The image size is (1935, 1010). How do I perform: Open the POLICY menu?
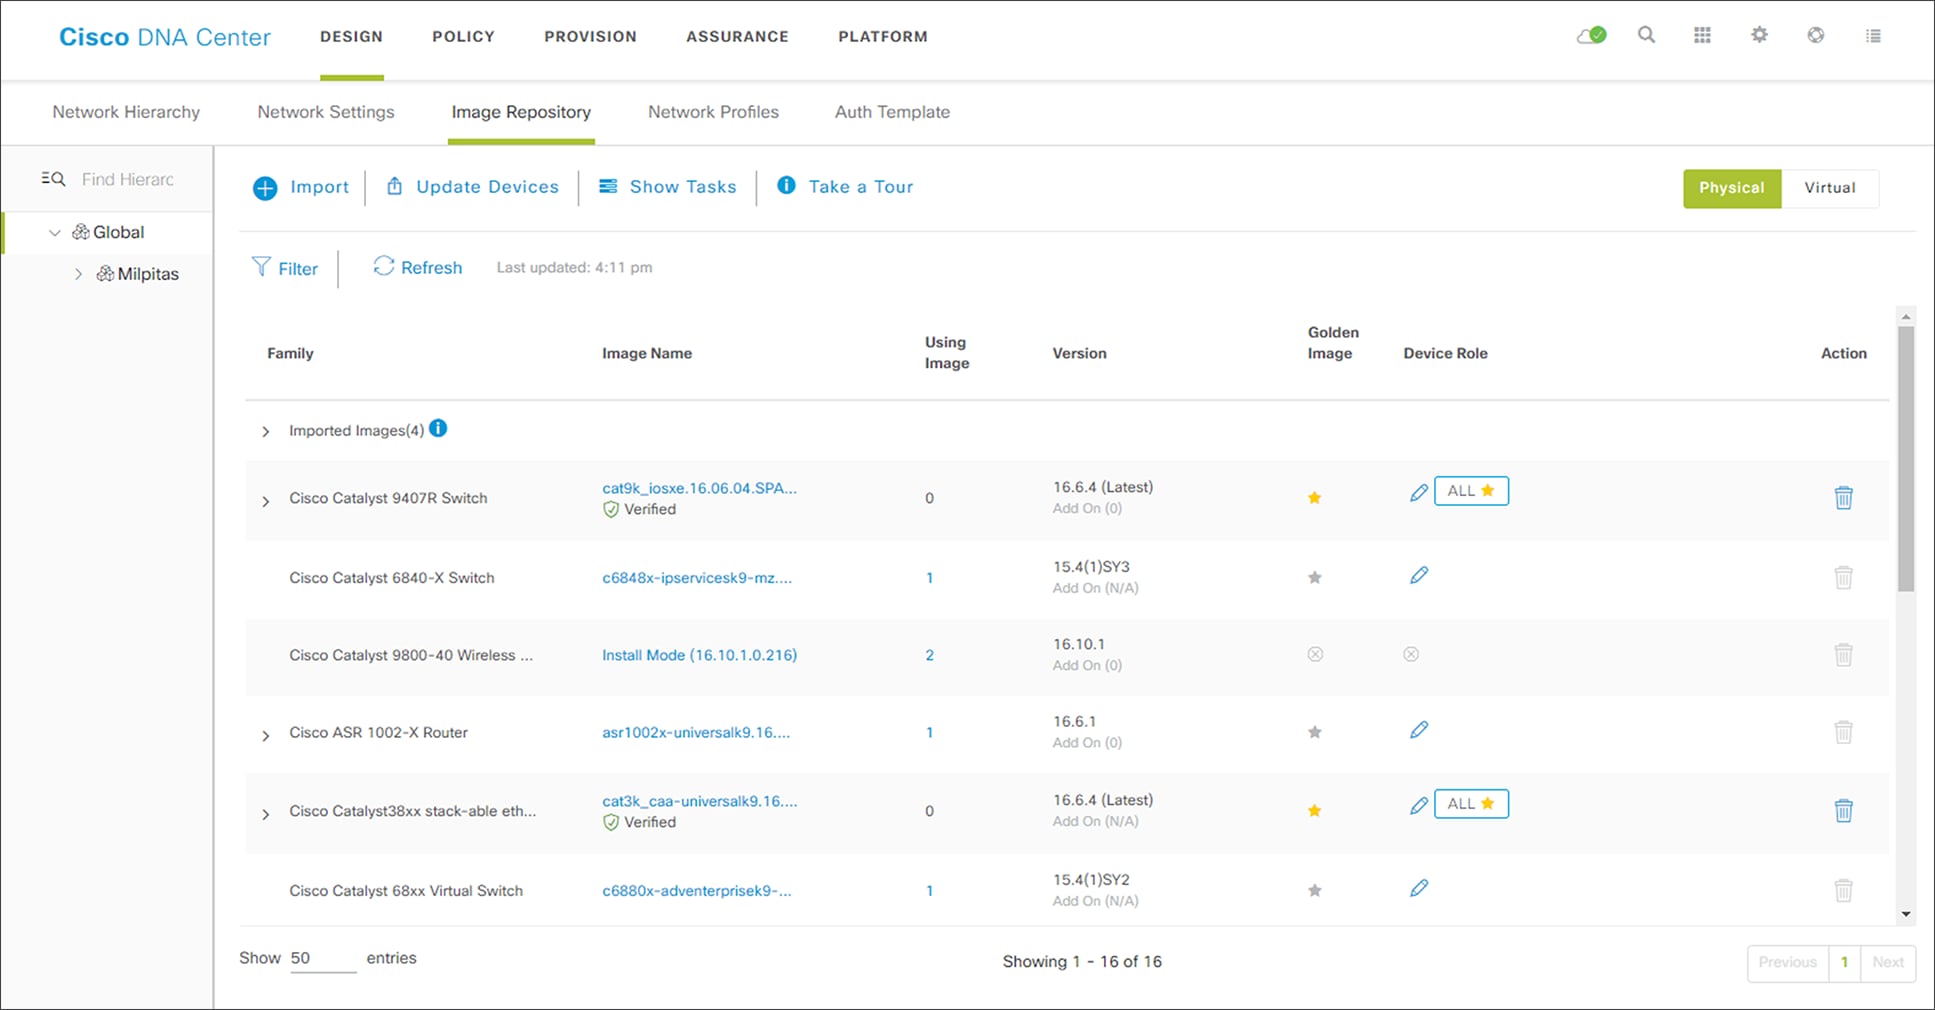(x=463, y=36)
